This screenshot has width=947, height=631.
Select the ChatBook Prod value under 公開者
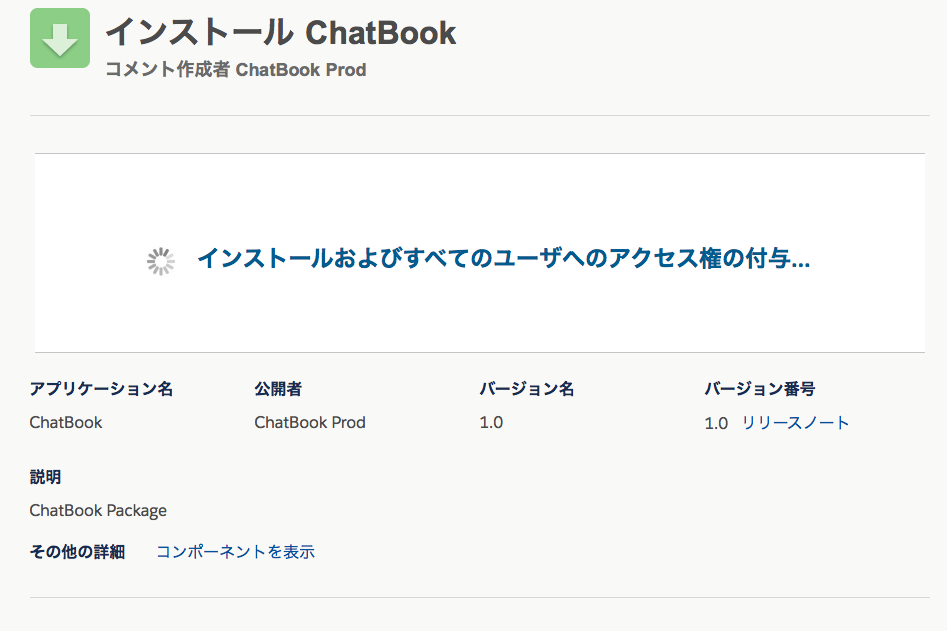coord(310,423)
